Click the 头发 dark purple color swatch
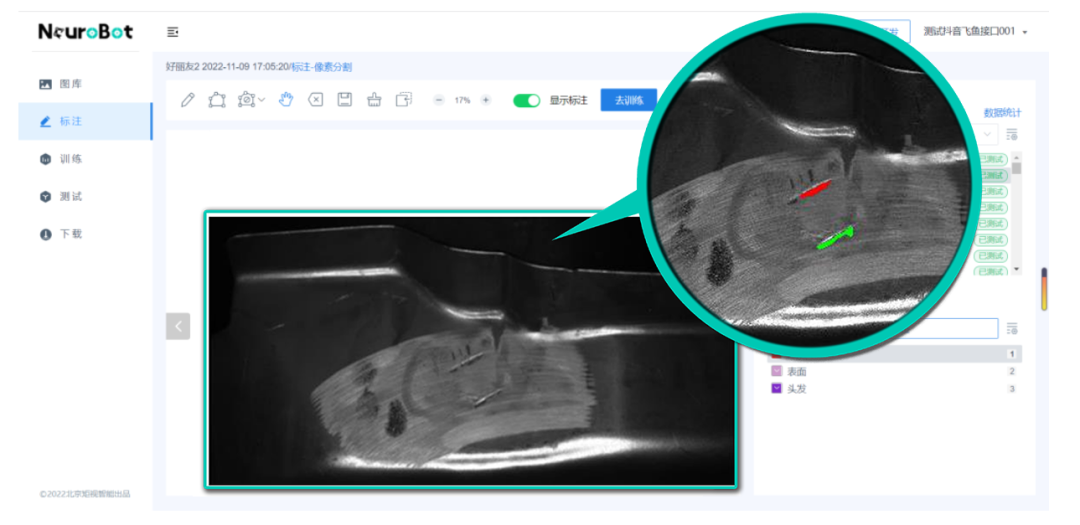Viewport: 1080px width, 525px height. 776,389
